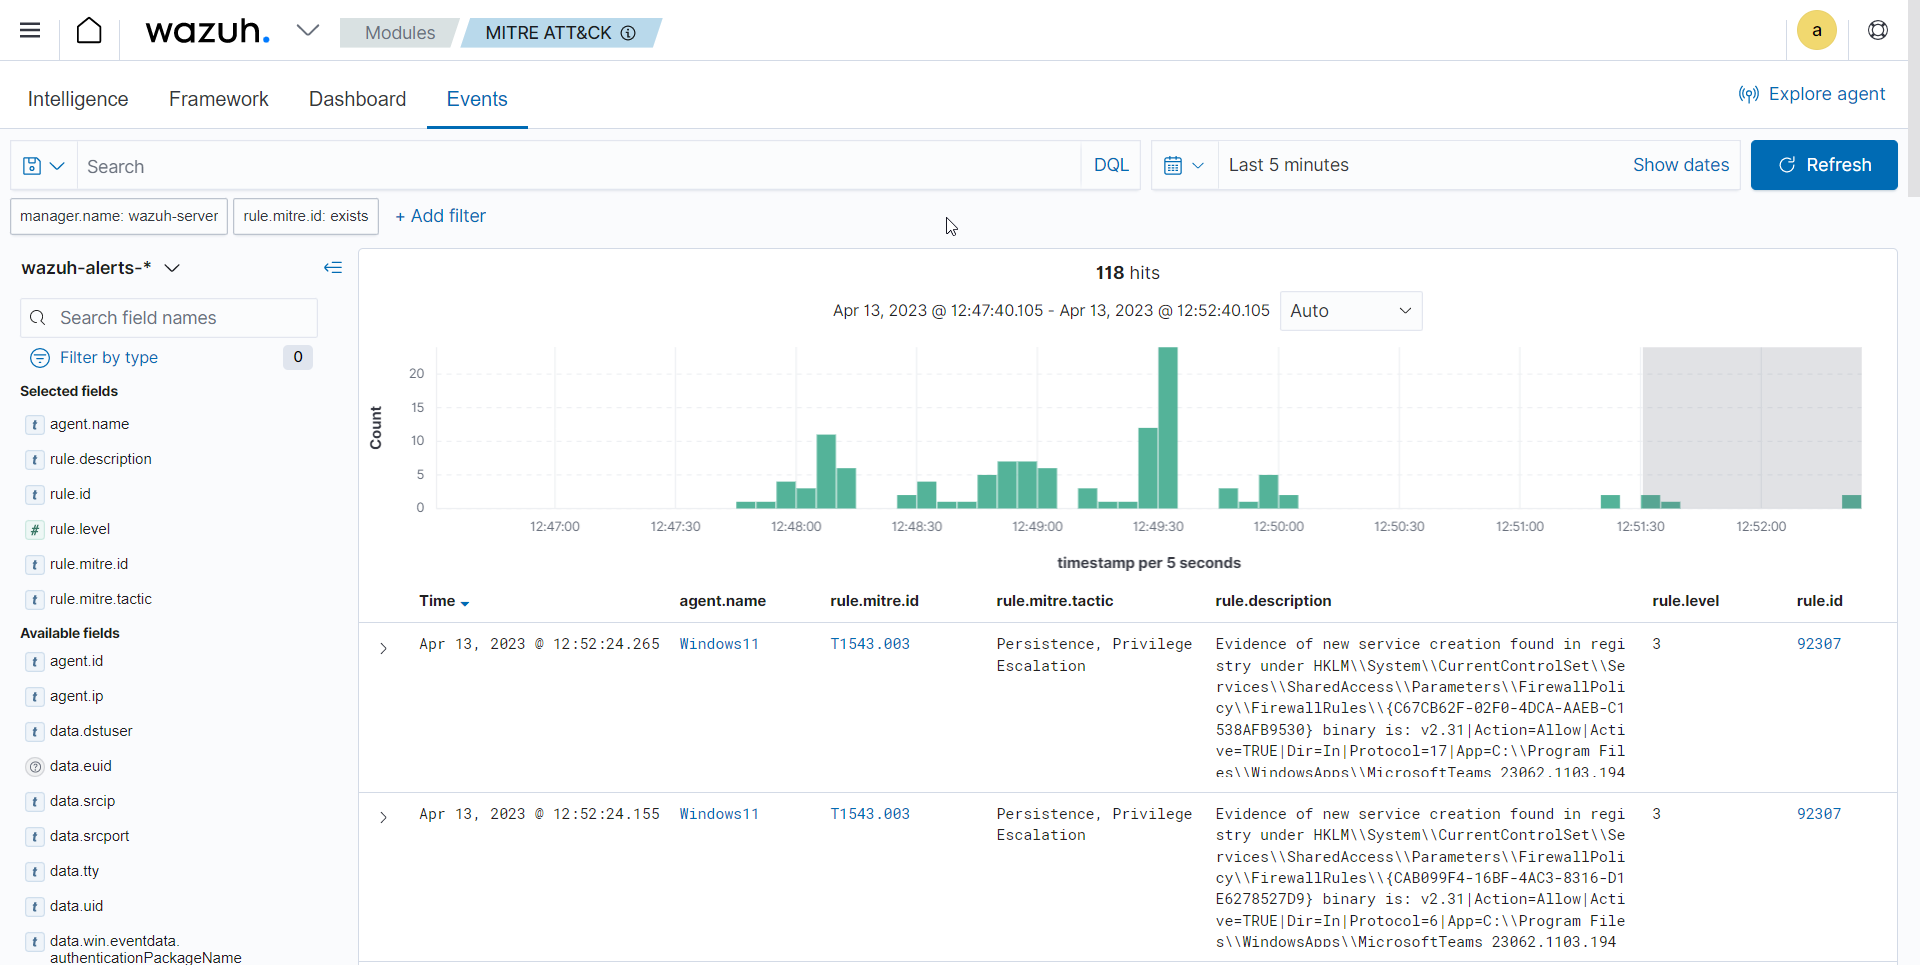Open the Auto interval dropdown
The image size is (1920, 965).
point(1350,311)
